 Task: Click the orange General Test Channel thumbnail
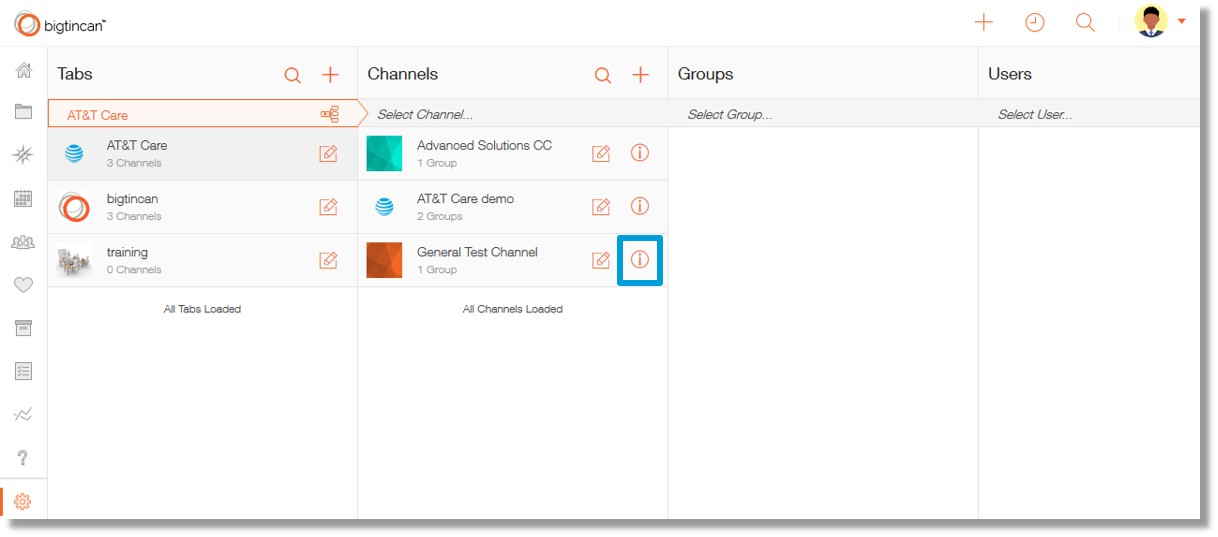tap(384, 260)
